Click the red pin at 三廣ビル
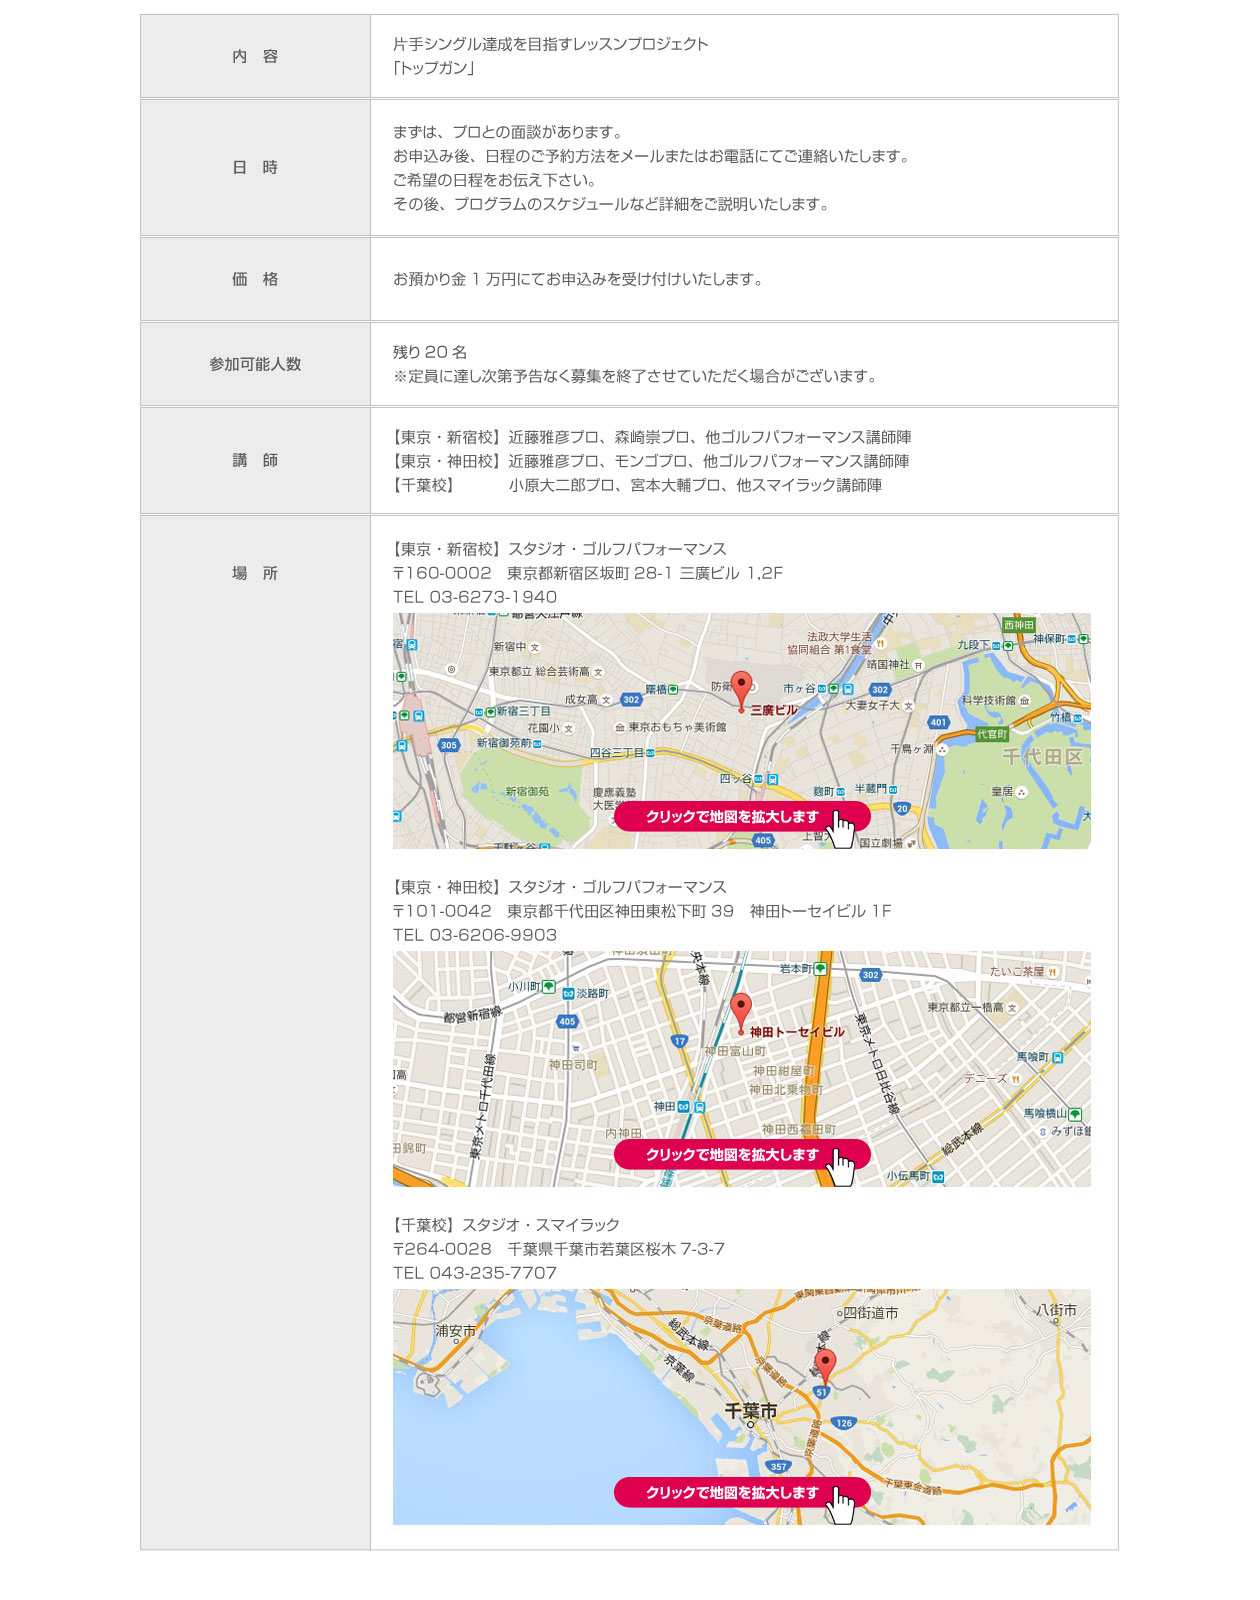Image resolution: width=1260 pixels, height=1600 pixels. [741, 688]
